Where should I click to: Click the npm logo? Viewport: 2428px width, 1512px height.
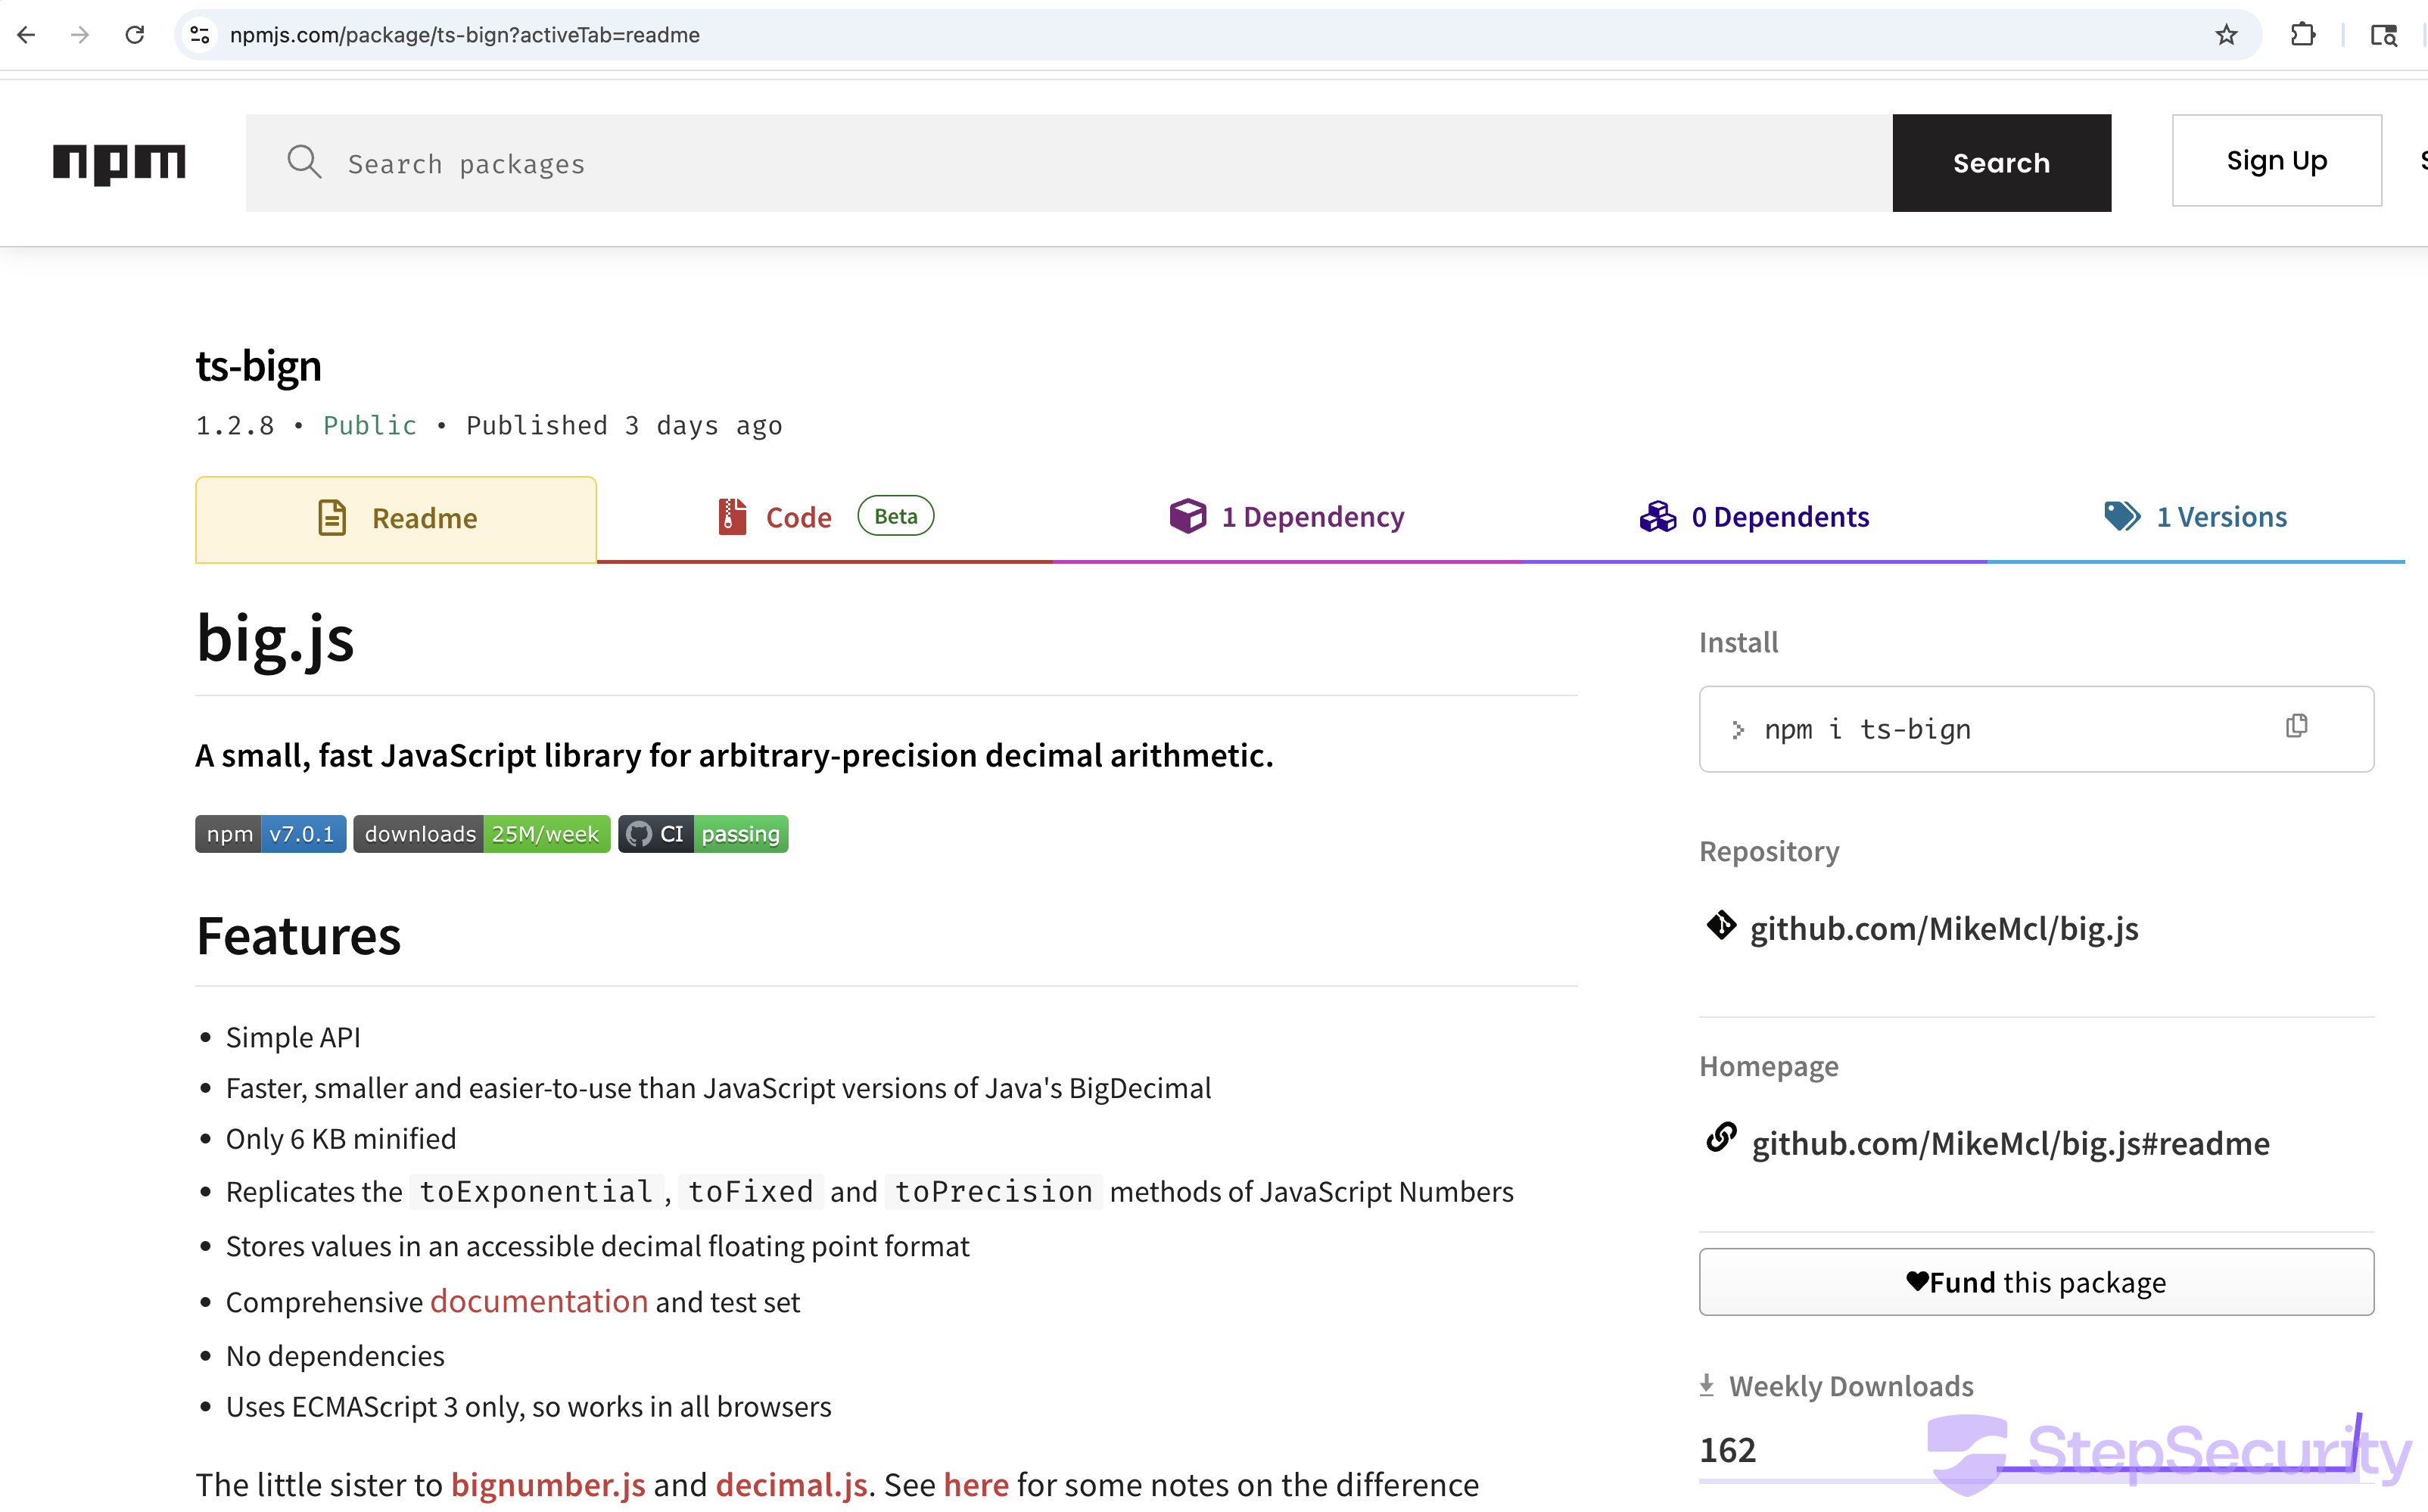point(119,163)
